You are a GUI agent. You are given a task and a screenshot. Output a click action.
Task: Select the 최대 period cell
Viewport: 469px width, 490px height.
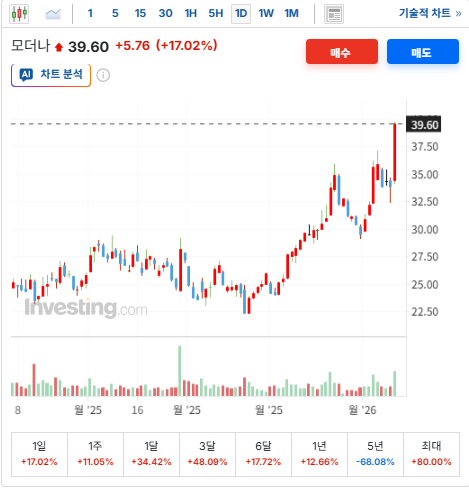tap(431, 454)
